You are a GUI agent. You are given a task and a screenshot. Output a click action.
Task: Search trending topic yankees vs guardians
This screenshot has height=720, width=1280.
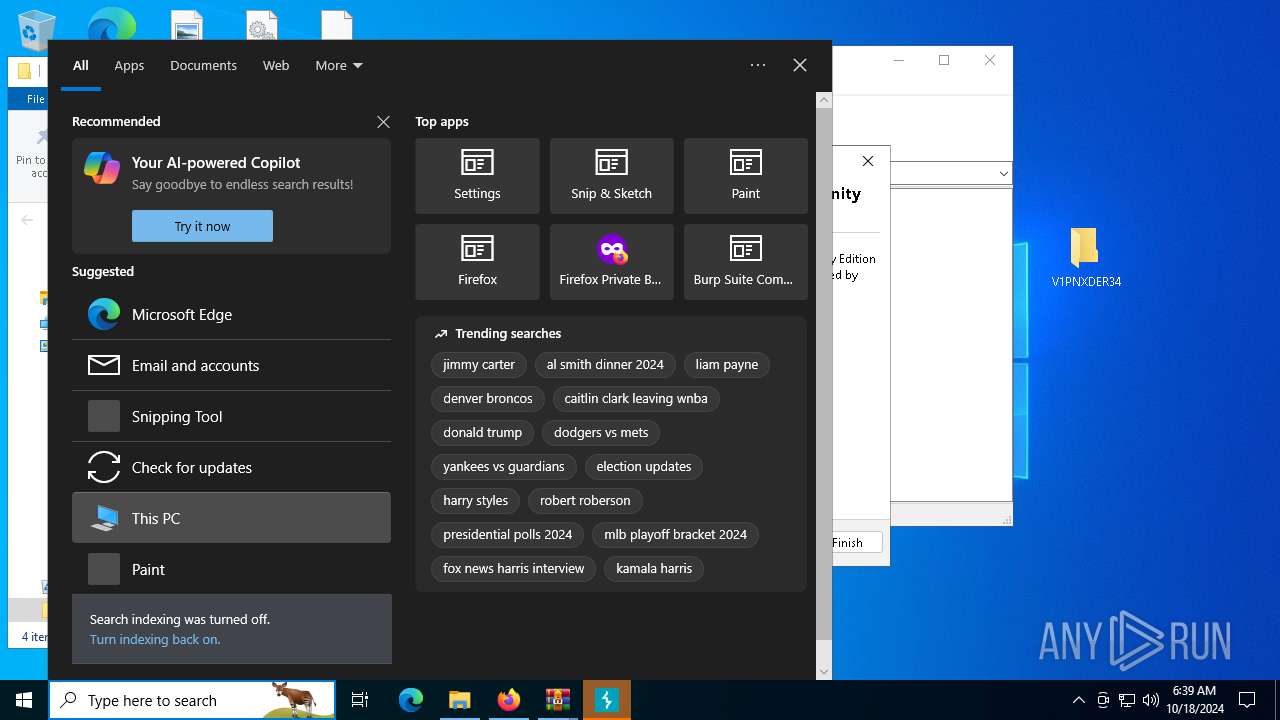click(x=504, y=467)
